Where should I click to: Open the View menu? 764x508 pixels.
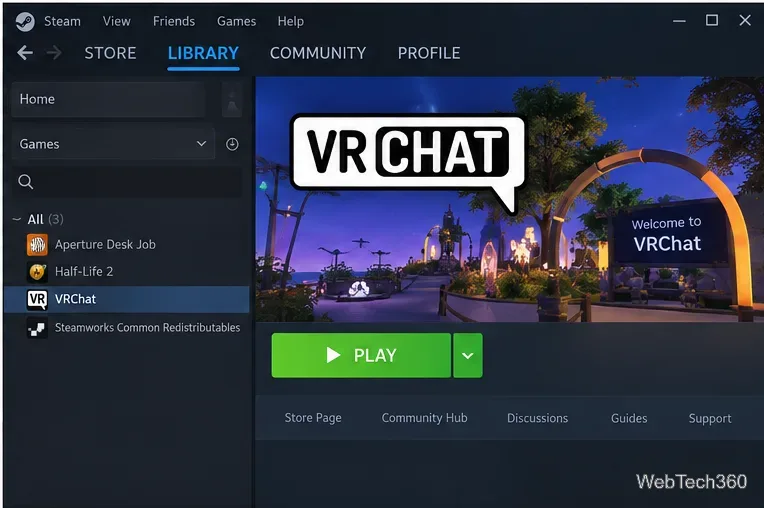pyautogui.click(x=116, y=21)
